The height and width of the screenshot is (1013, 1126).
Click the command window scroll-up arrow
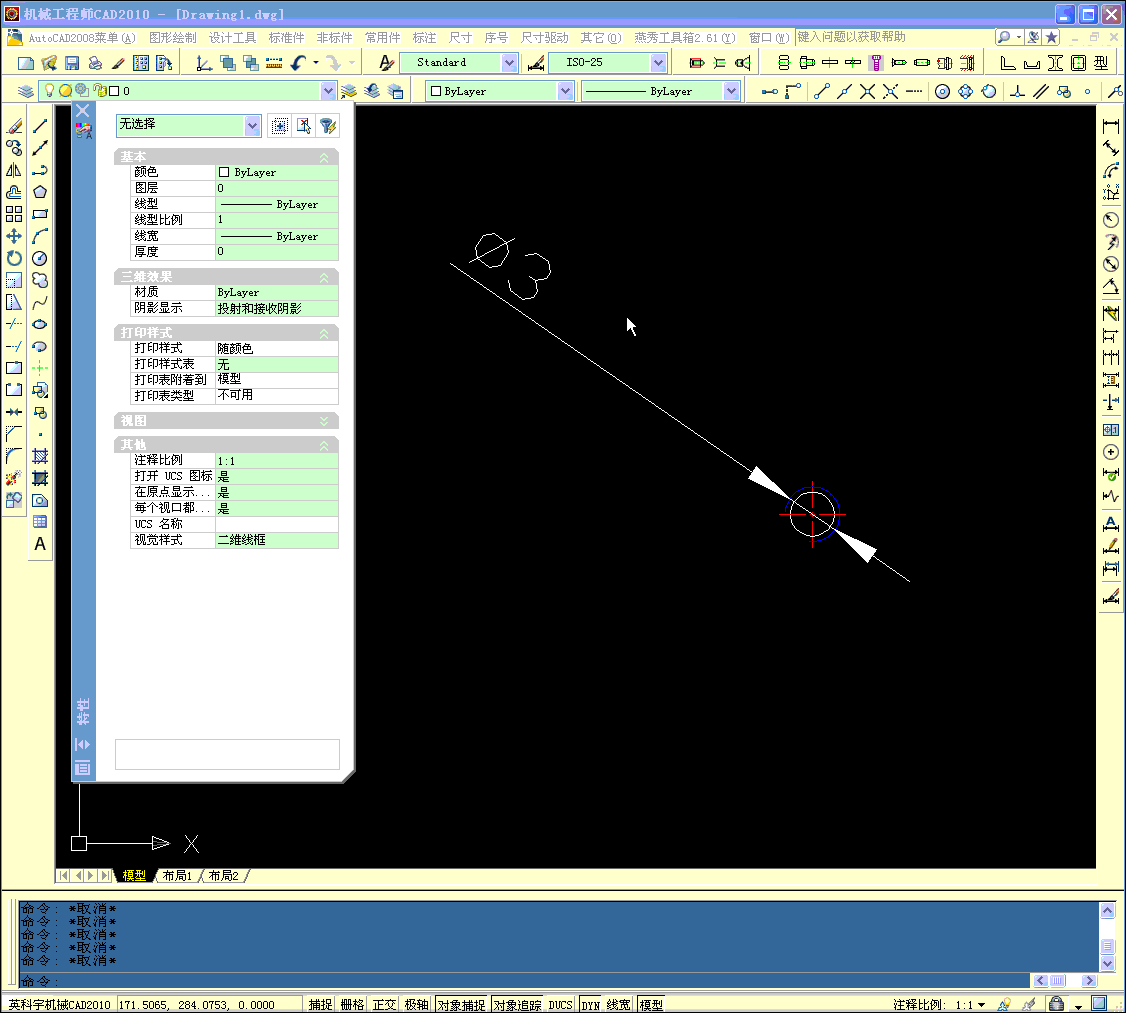coord(1107,910)
